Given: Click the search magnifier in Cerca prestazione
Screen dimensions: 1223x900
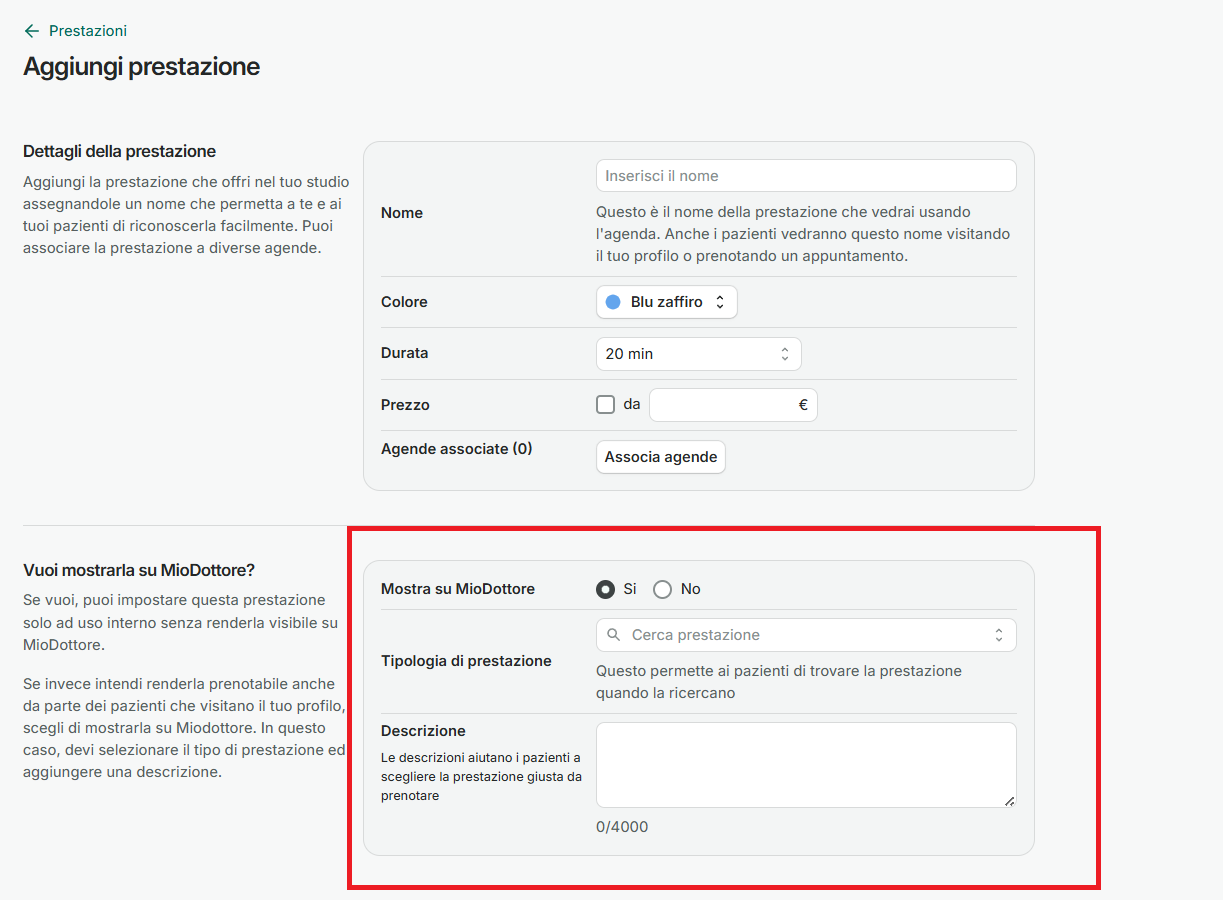Looking at the screenshot, I should click(x=614, y=635).
